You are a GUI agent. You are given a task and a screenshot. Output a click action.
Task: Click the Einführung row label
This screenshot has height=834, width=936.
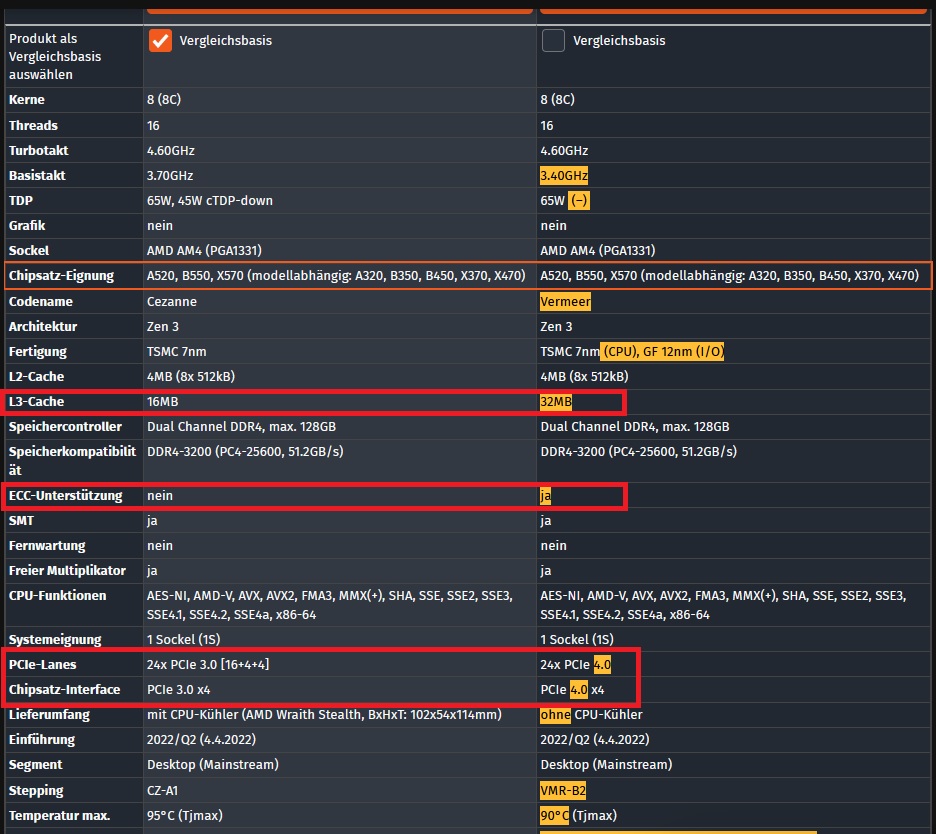coord(42,740)
